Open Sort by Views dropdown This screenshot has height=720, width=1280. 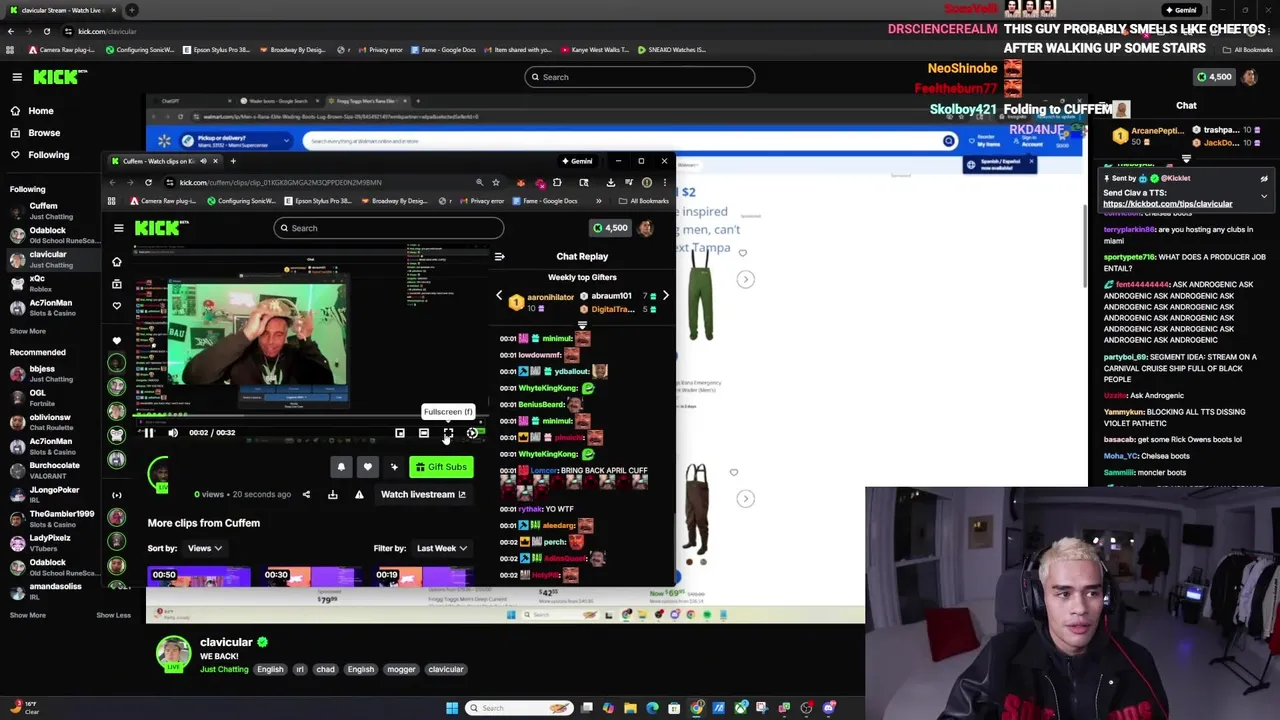click(205, 548)
